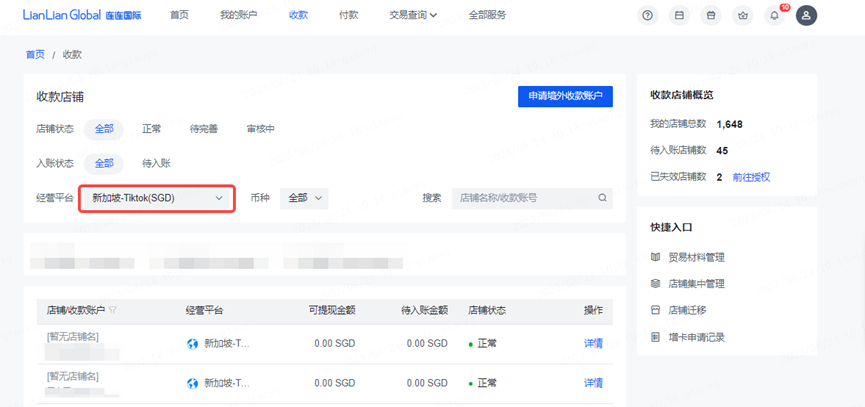Click the 店铺状态 column header
Viewport: 865px width, 407px height.
pos(487,310)
